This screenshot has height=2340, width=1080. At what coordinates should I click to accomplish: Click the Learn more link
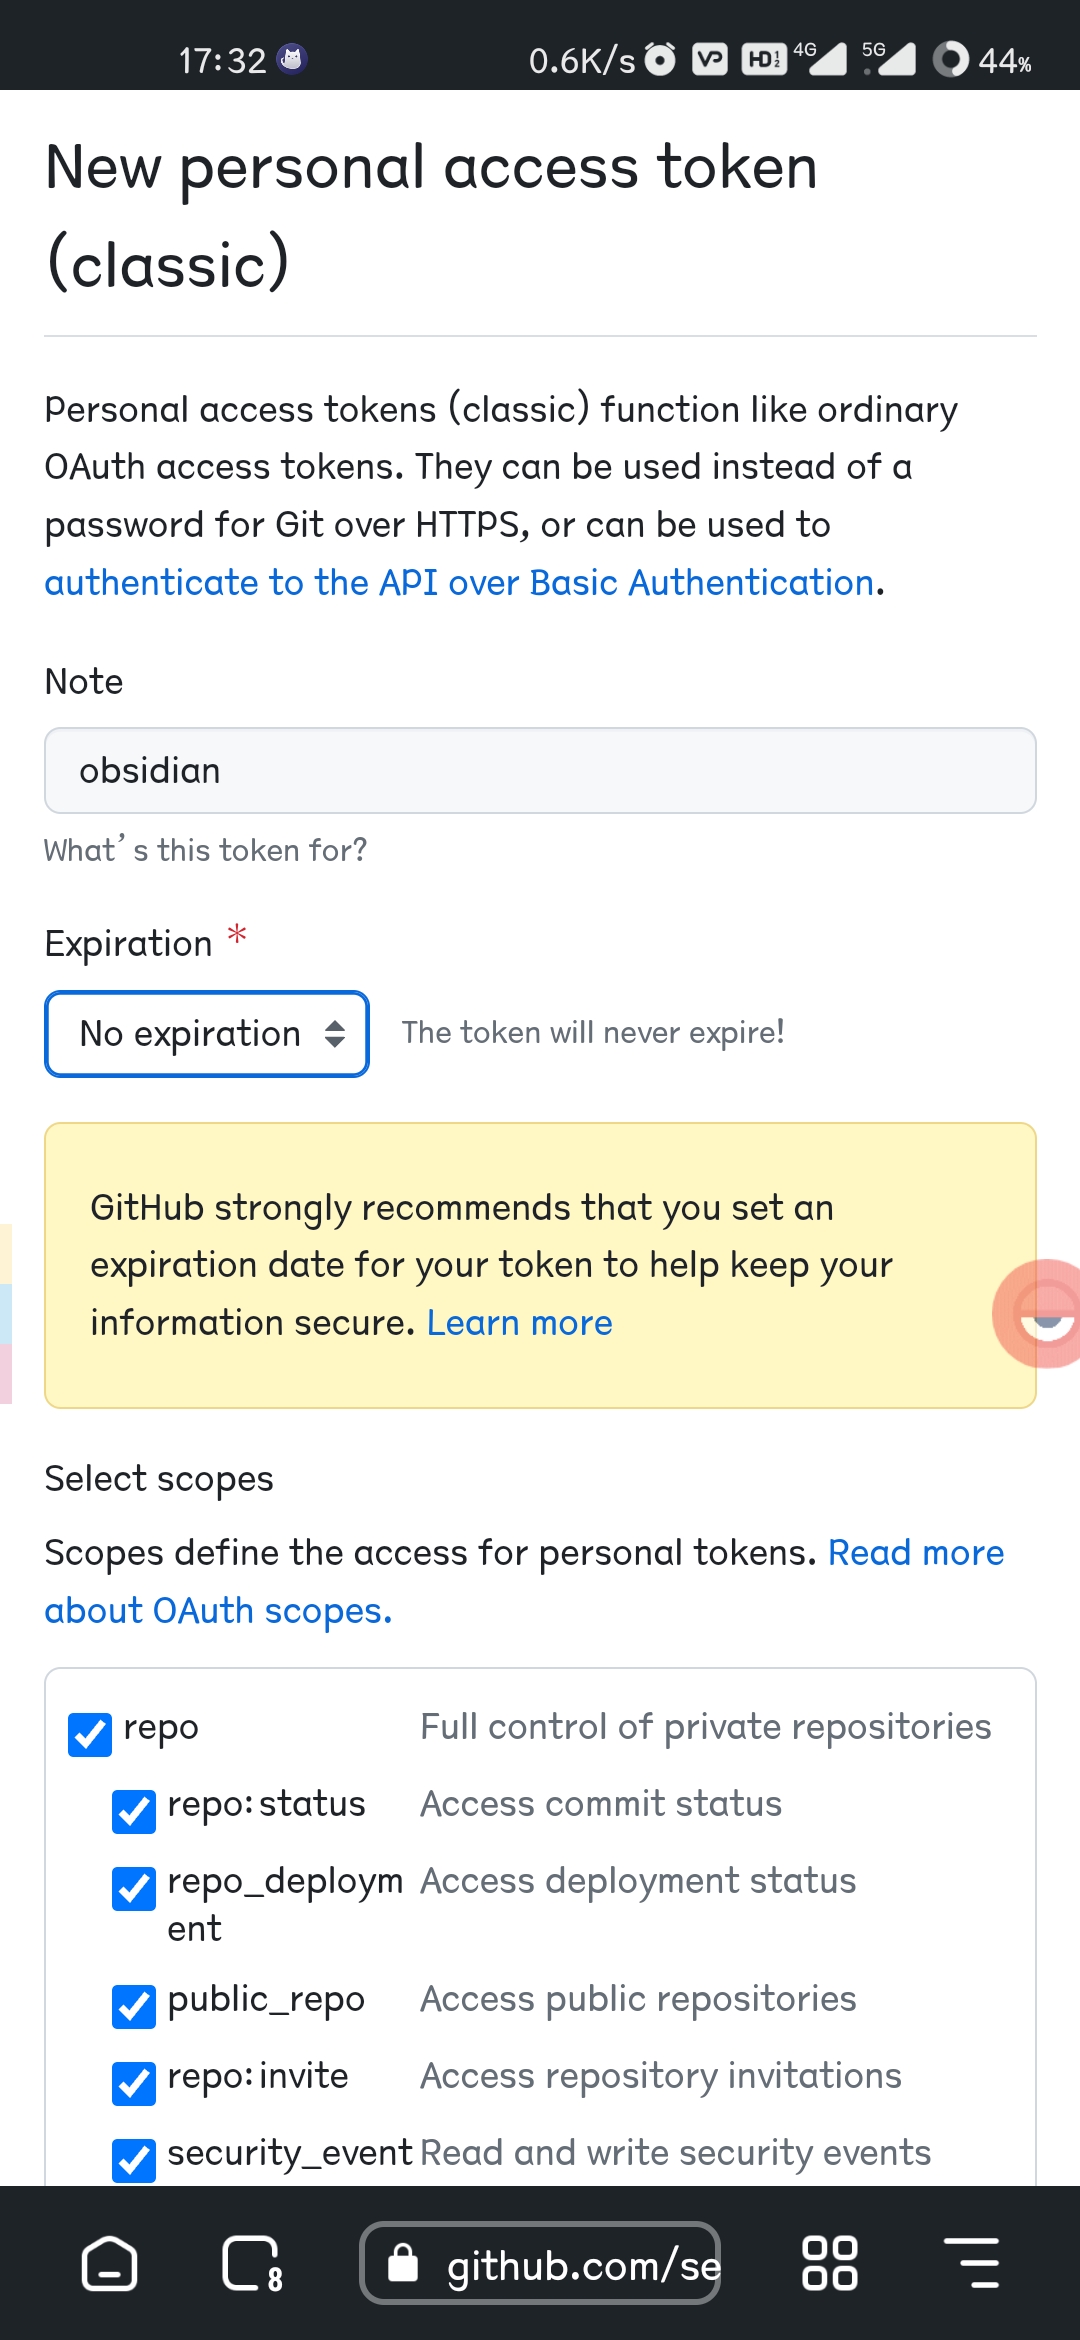click(519, 1323)
